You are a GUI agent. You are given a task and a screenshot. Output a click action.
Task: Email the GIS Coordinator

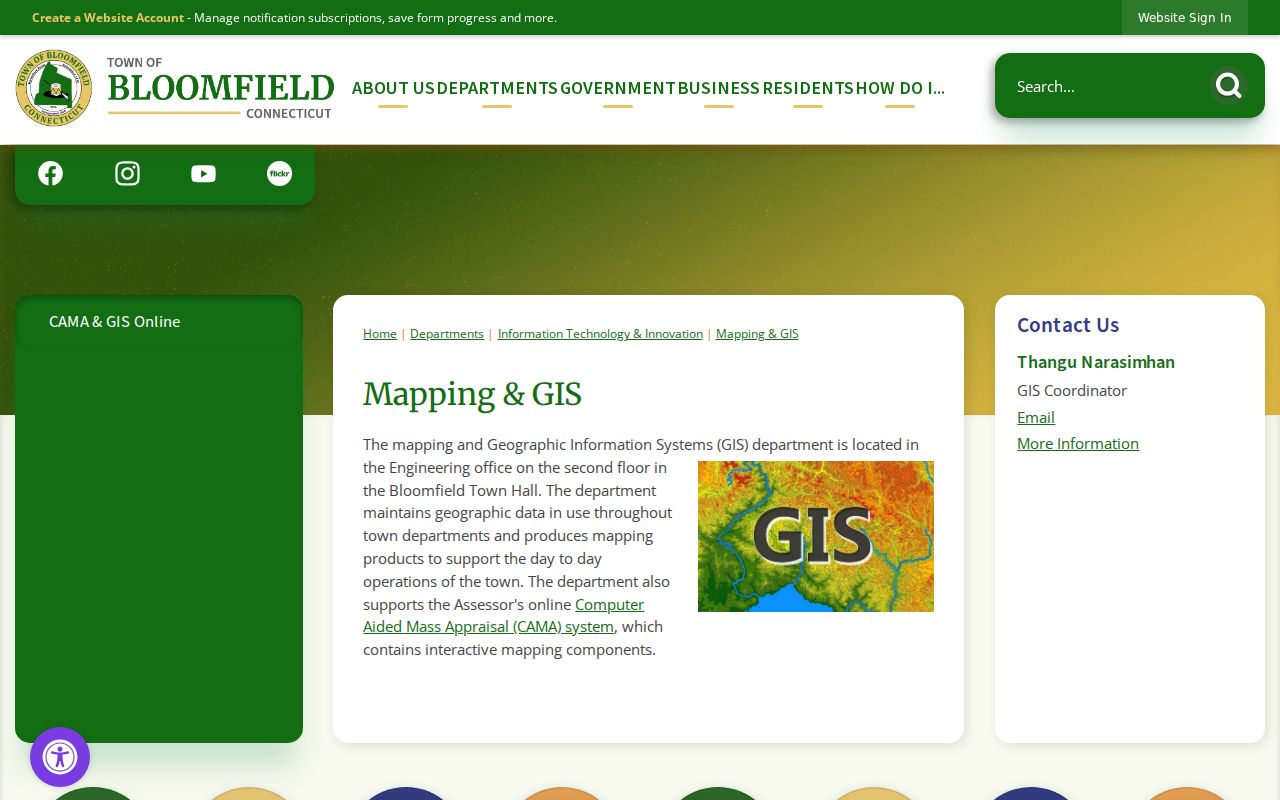pyautogui.click(x=1036, y=417)
